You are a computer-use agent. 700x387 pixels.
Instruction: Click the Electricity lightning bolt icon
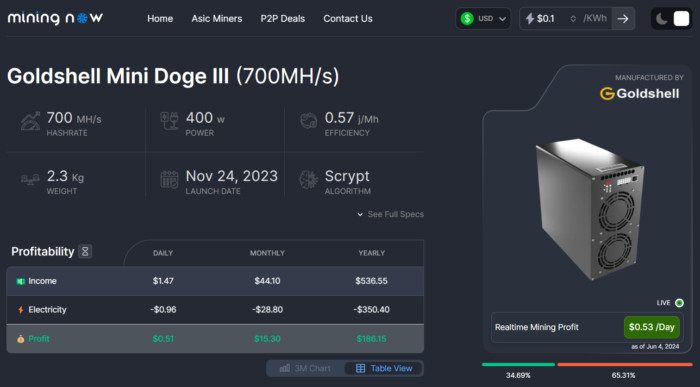pos(21,310)
